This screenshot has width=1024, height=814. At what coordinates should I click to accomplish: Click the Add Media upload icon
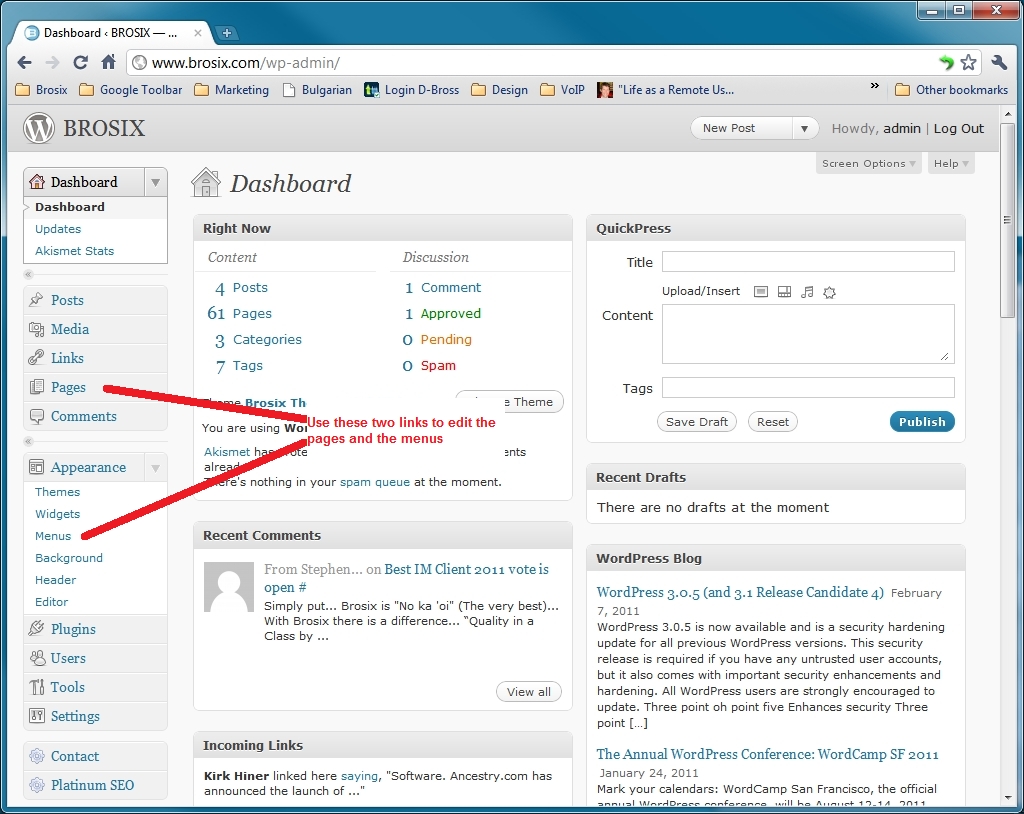829,292
